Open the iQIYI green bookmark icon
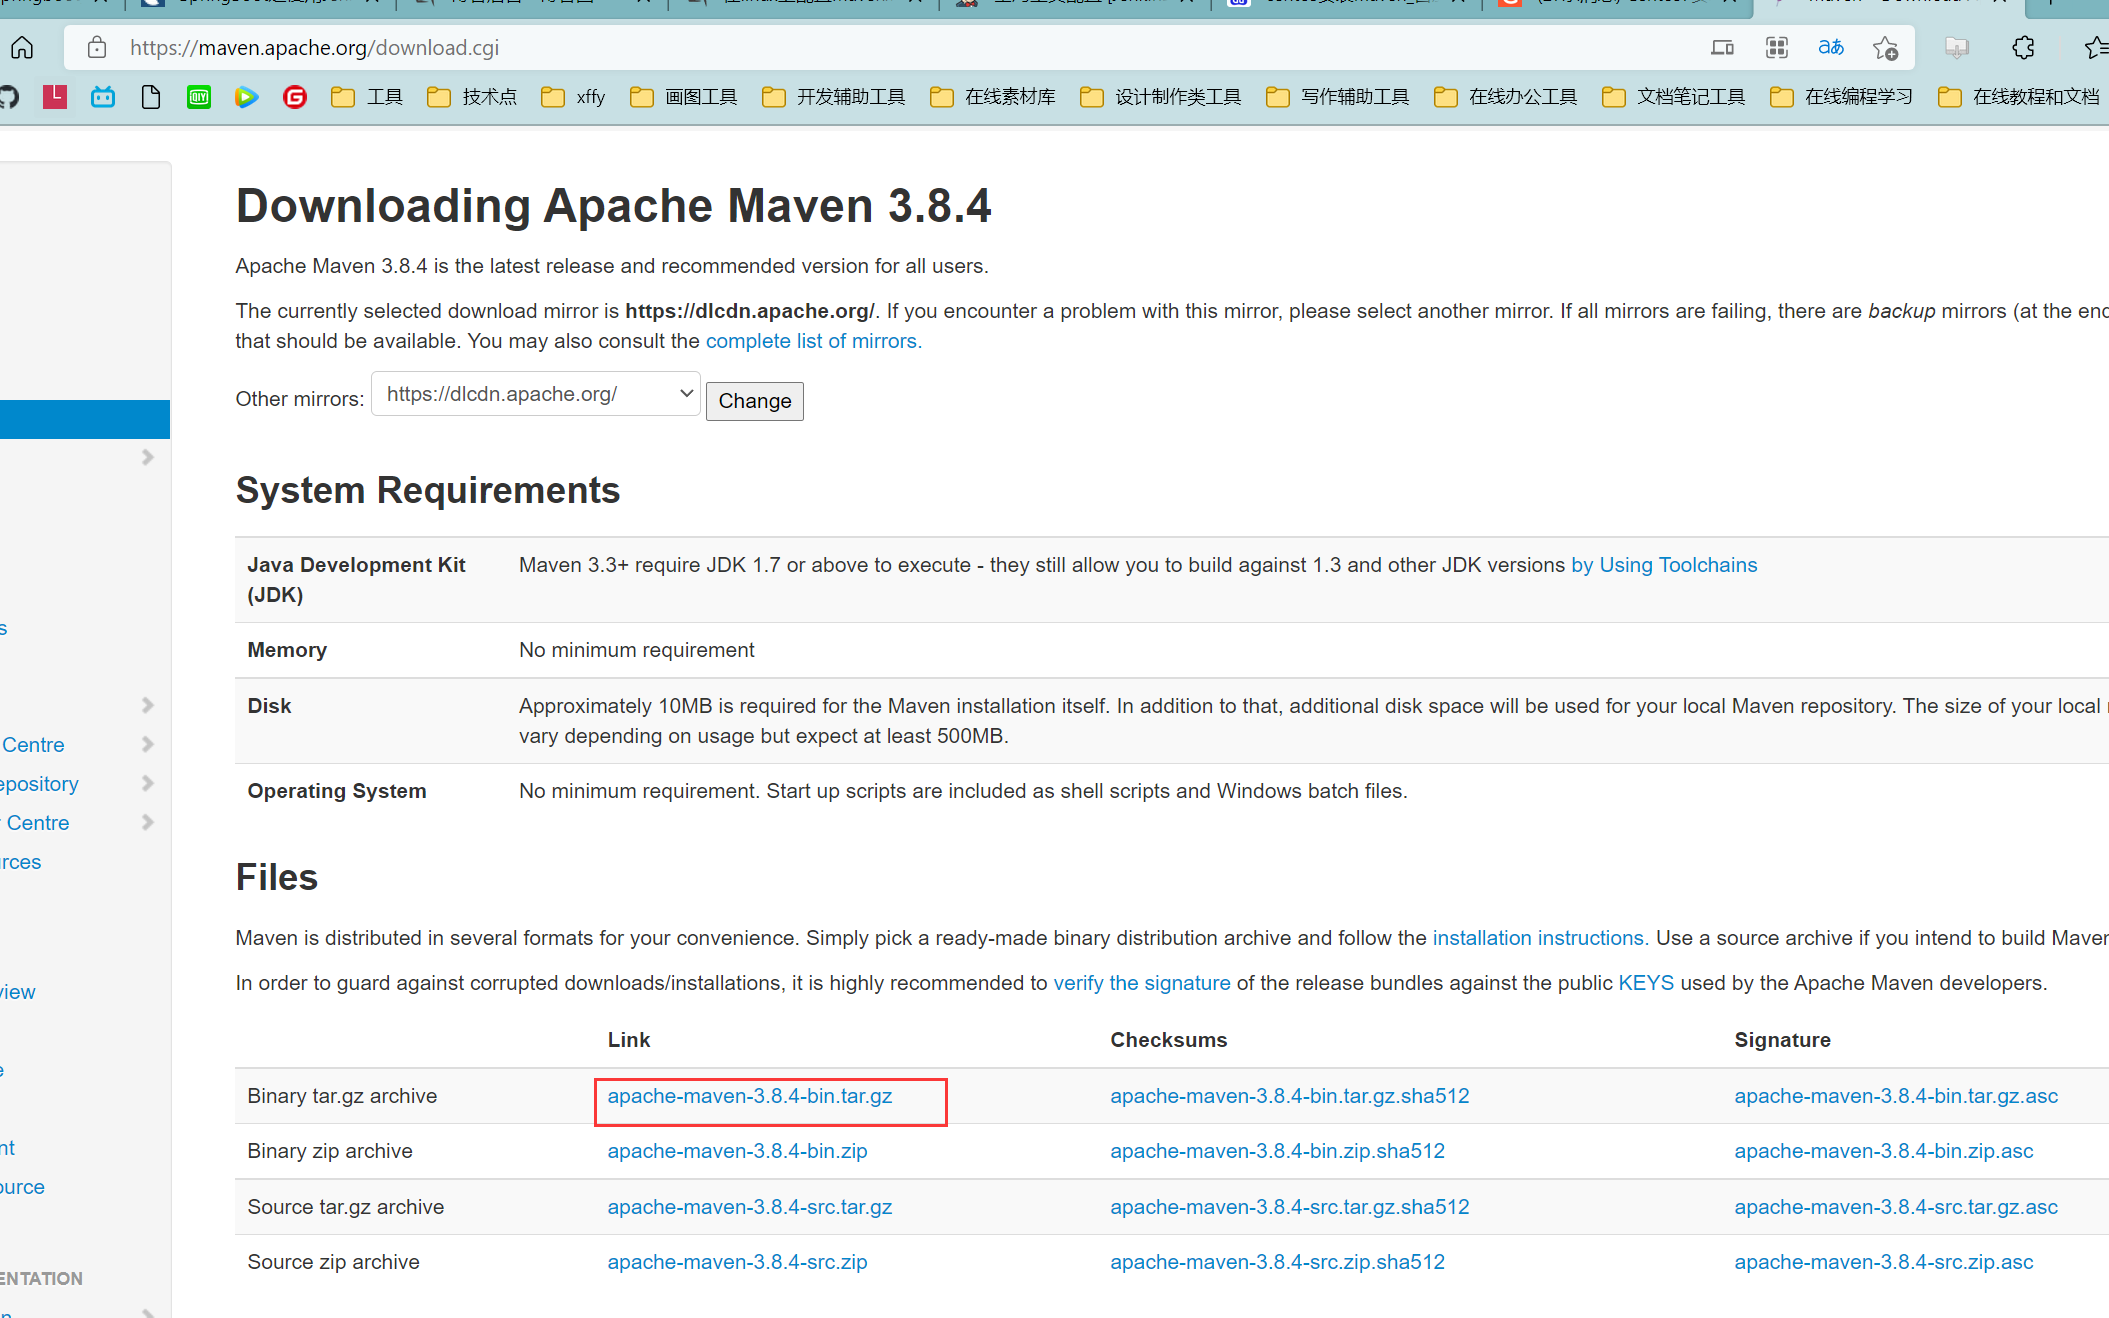The image size is (2109, 1318). click(199, 97)
